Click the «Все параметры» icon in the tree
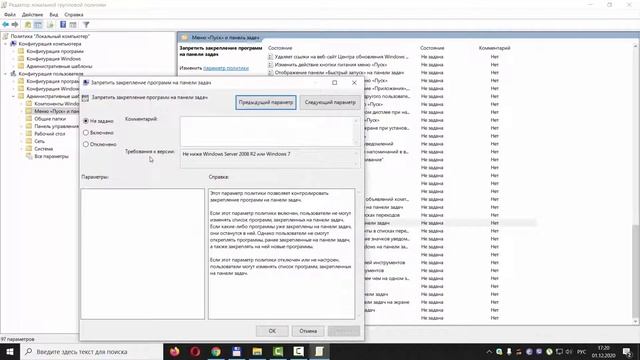This screenshot has height=360, width=640. [x=29, y=156]
